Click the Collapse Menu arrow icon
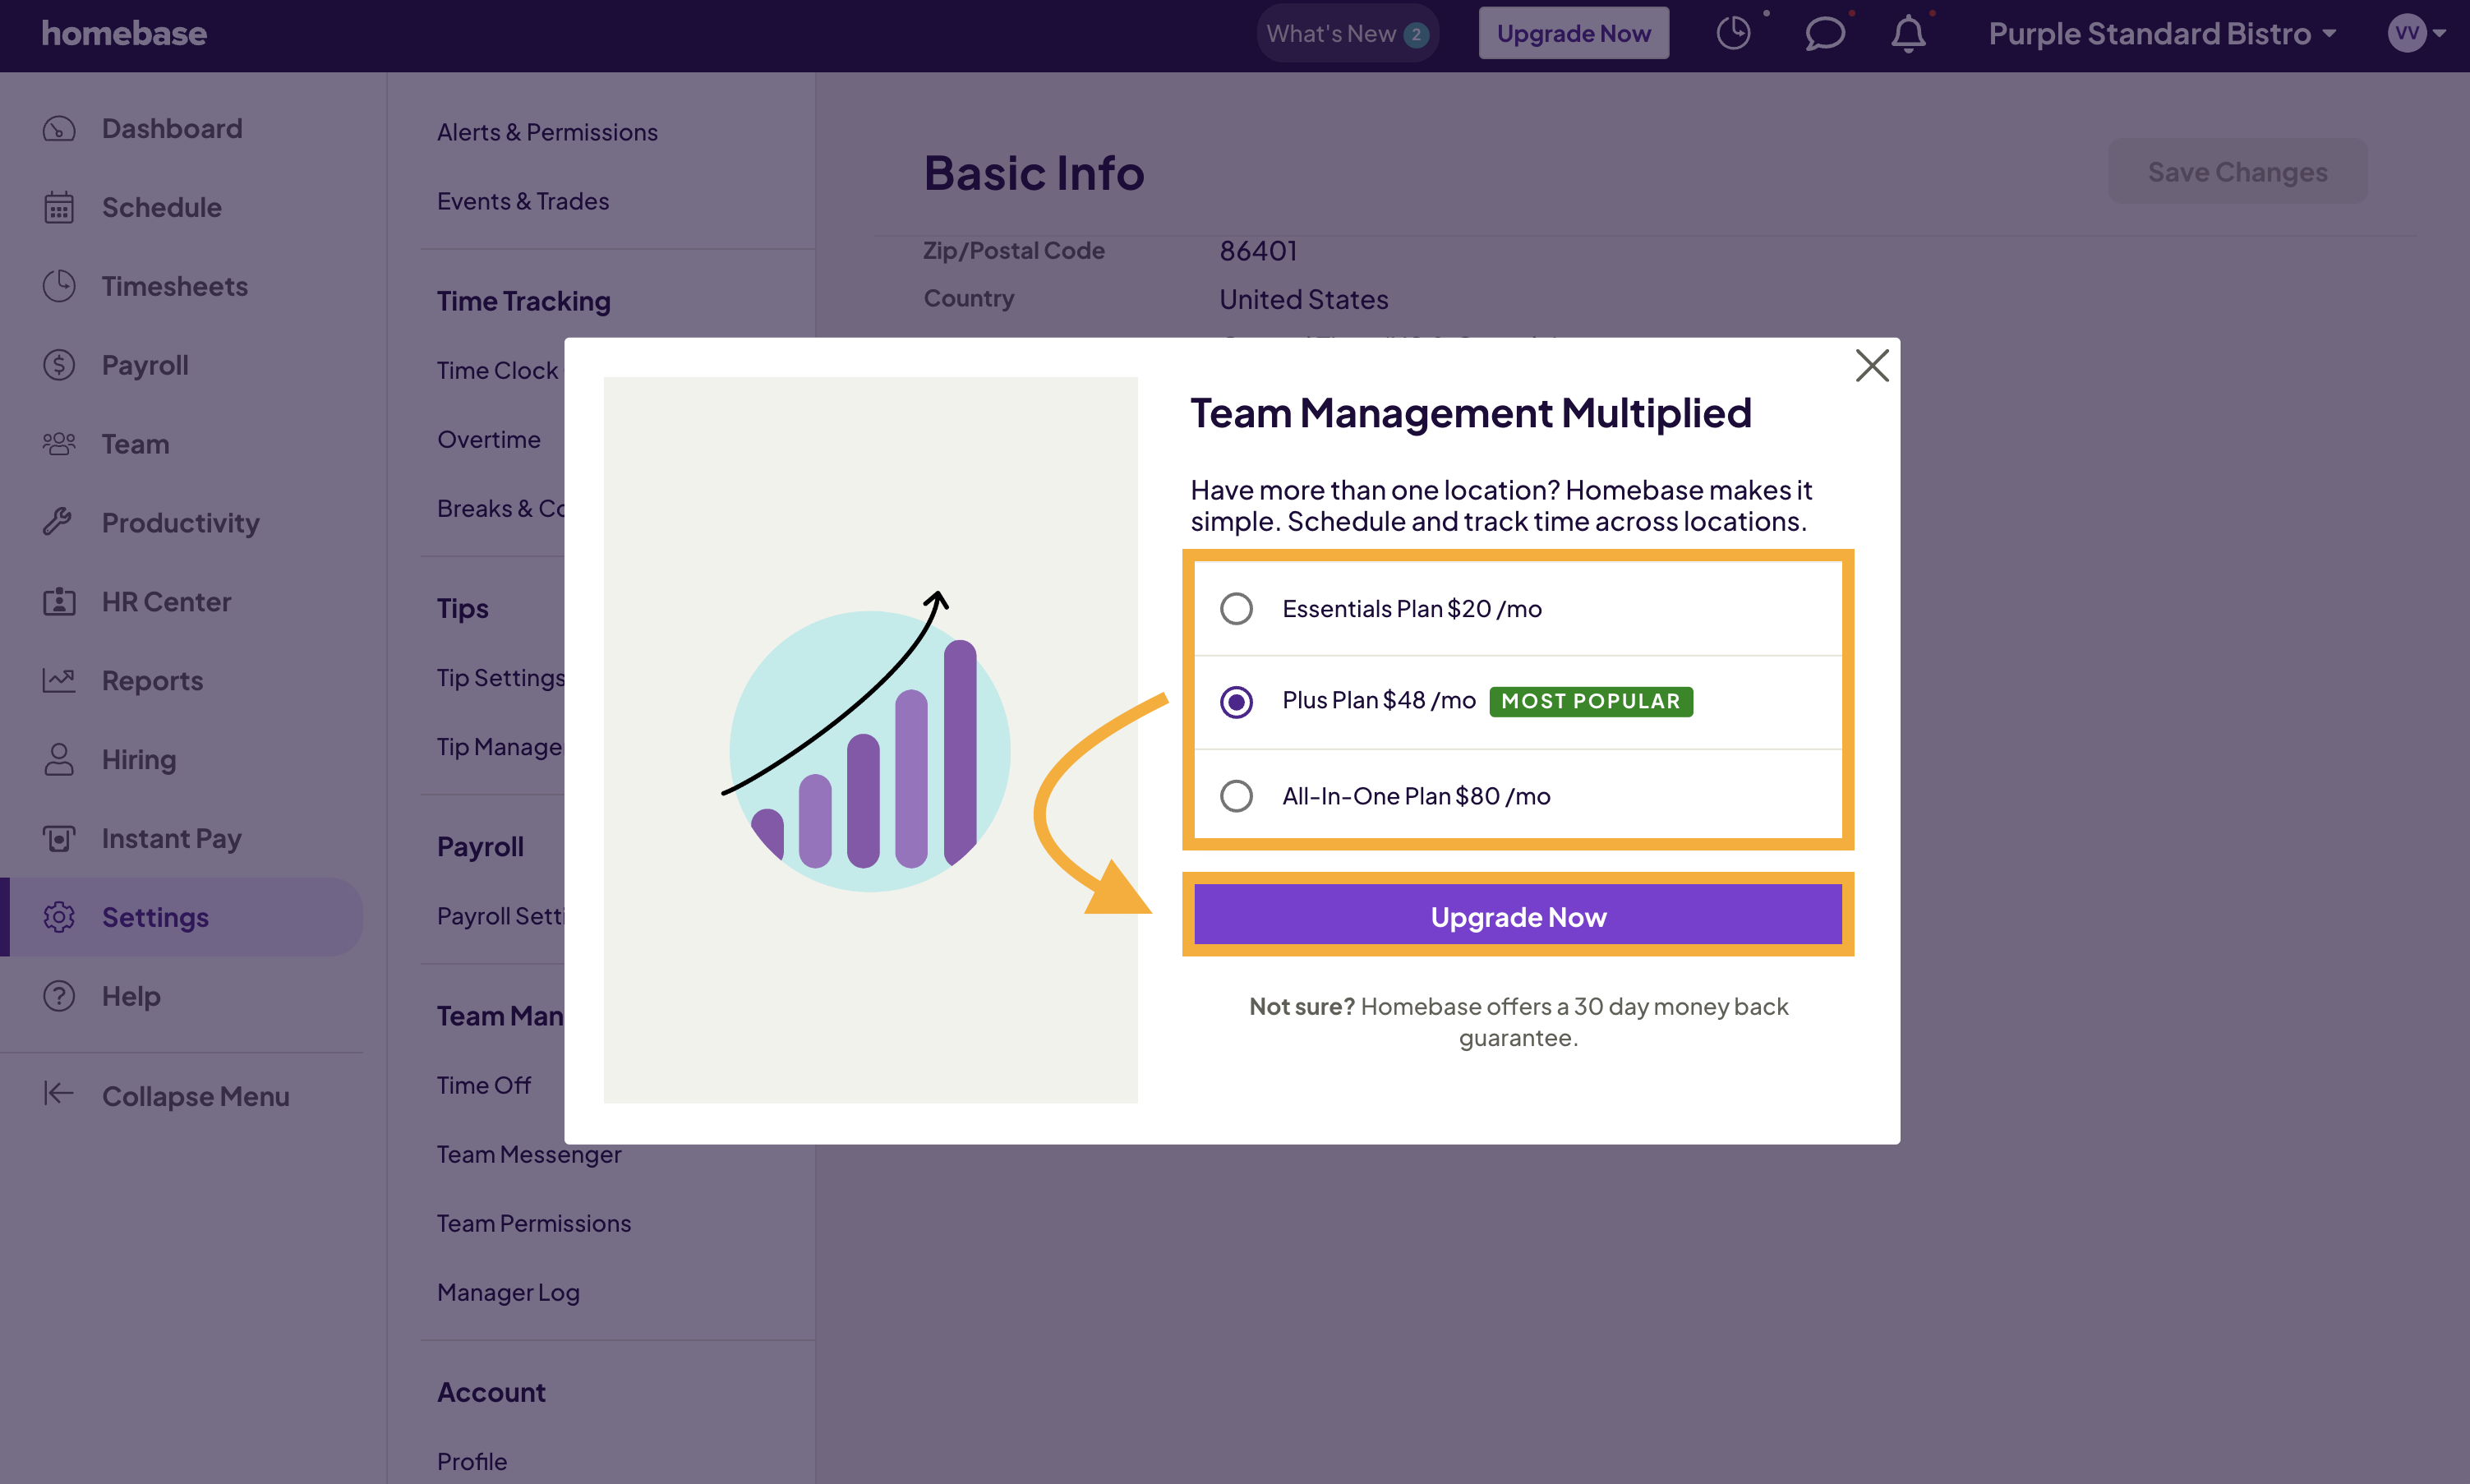Viewport: 2470px width, 1484px height. [x=59, y=1094]
